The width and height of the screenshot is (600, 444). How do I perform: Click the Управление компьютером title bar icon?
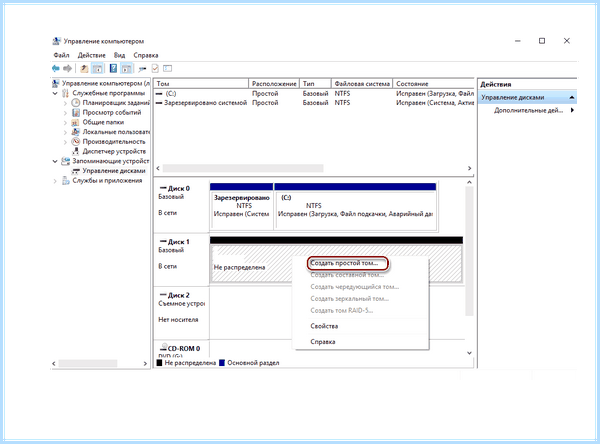point(56,41)
